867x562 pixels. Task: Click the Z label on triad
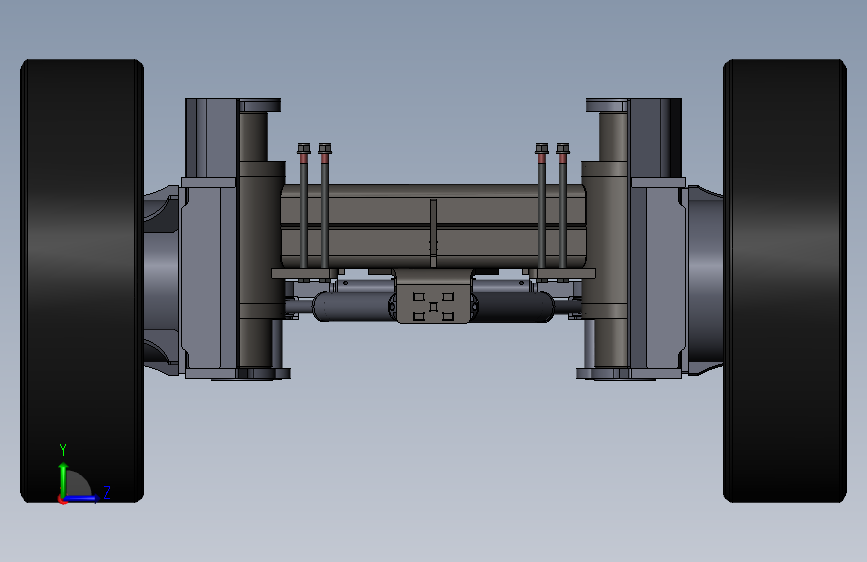[x=107, y=492]
